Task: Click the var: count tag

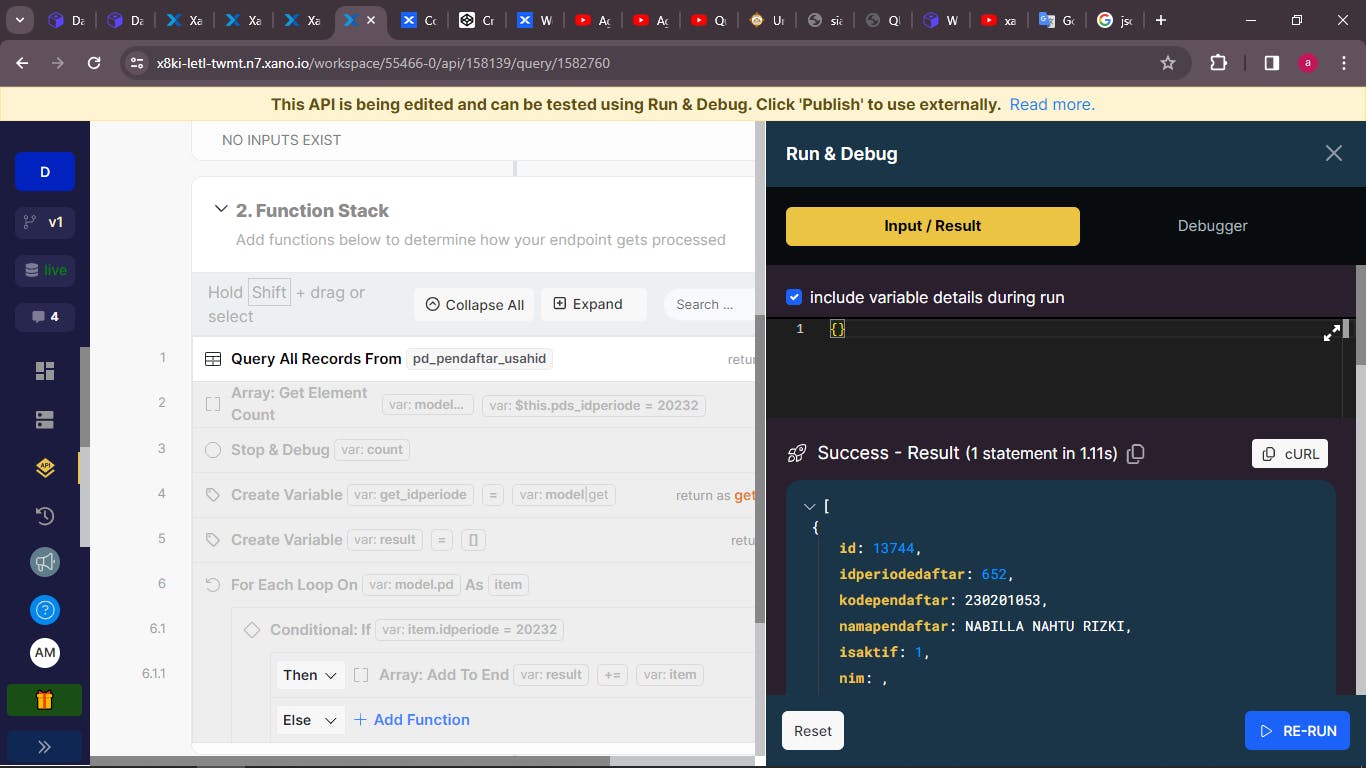Action: [372, 450]
